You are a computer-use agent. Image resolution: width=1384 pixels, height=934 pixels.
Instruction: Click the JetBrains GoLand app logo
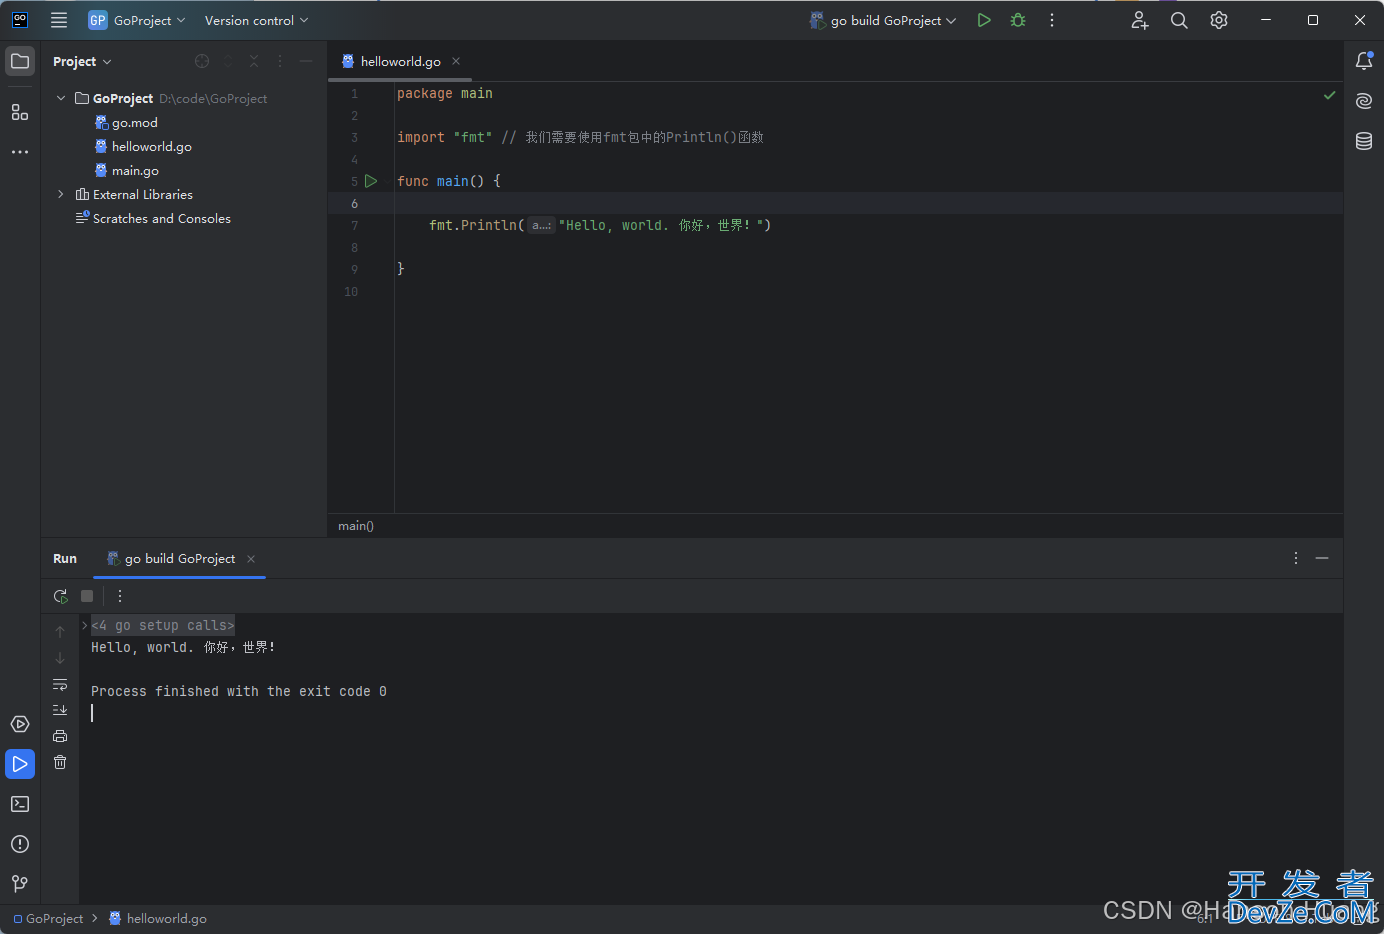[x=20, y=20]
